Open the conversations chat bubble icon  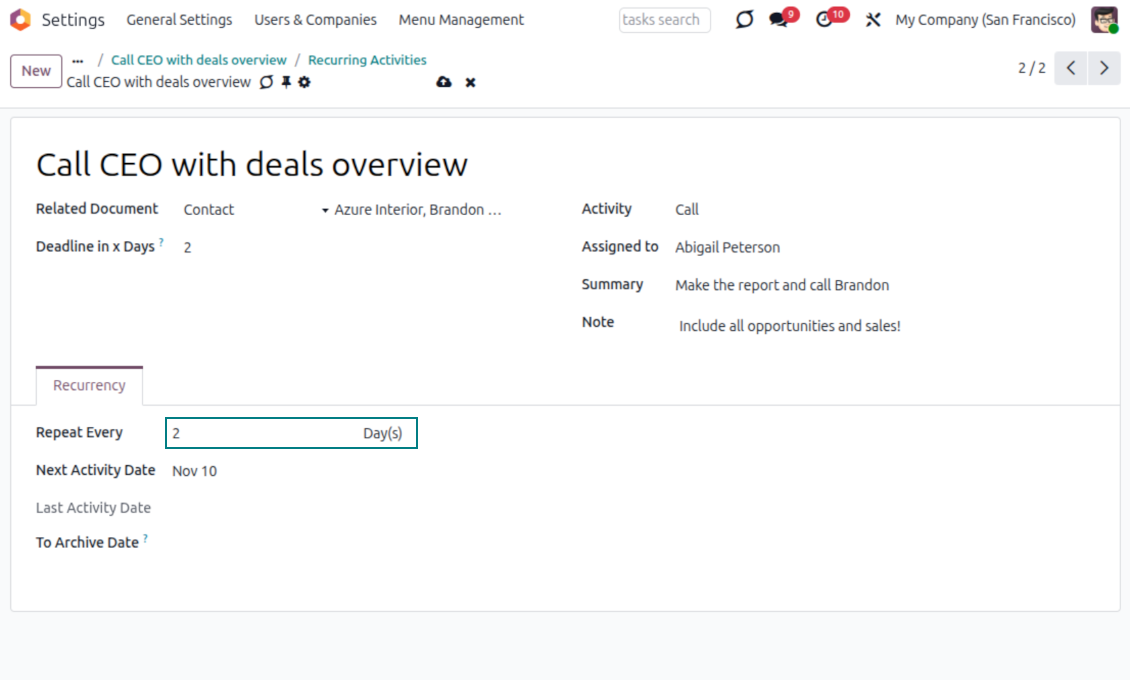(778, 20)
